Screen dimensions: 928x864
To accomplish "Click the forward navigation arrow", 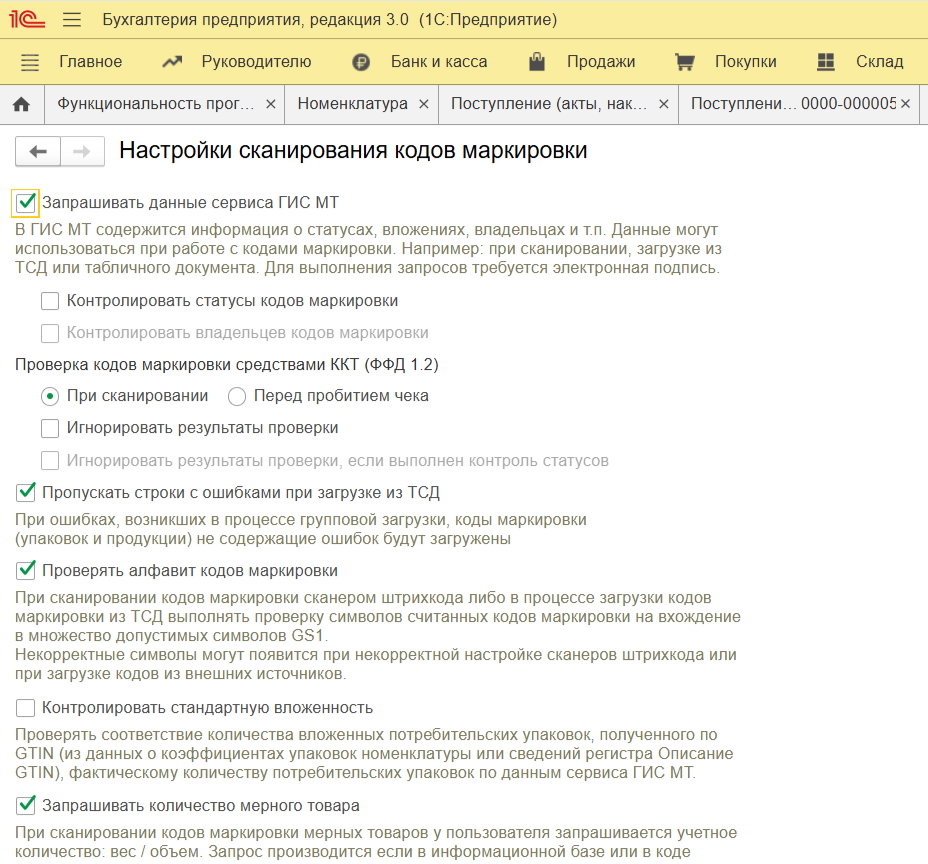I will [83, 151].
